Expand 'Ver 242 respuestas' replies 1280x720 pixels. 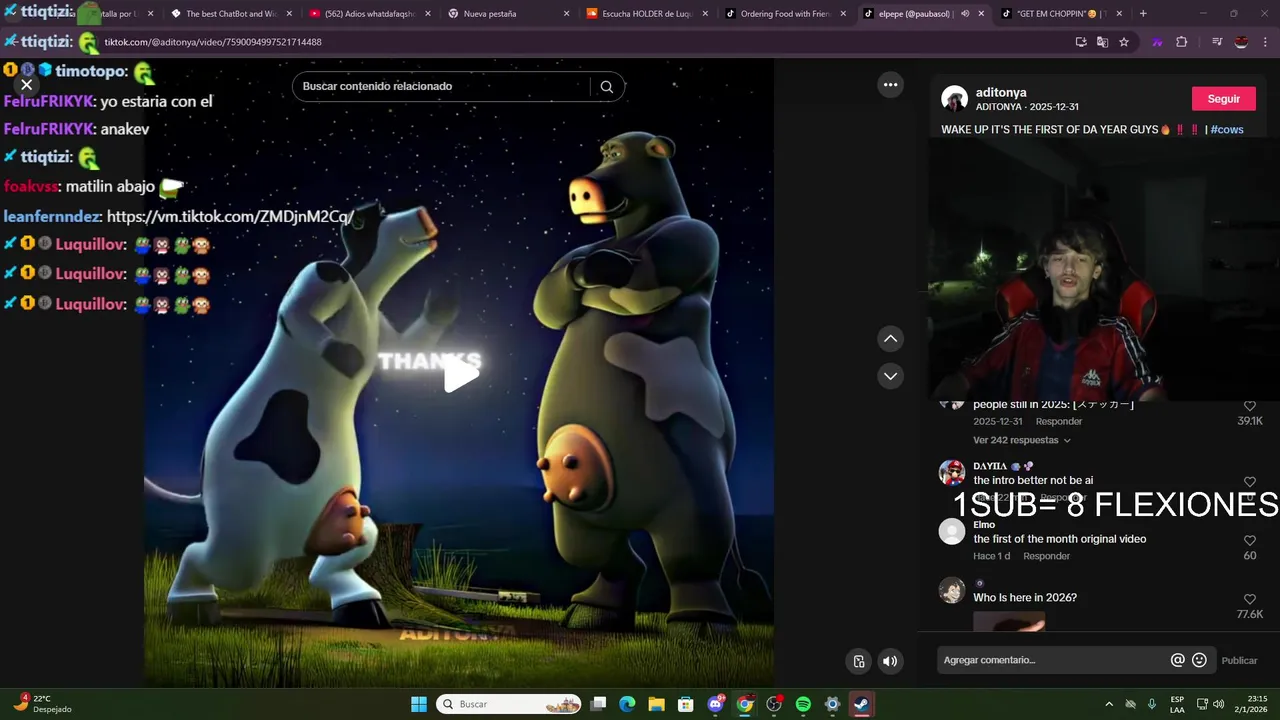pyautogui.click(x=1021, y=440)
